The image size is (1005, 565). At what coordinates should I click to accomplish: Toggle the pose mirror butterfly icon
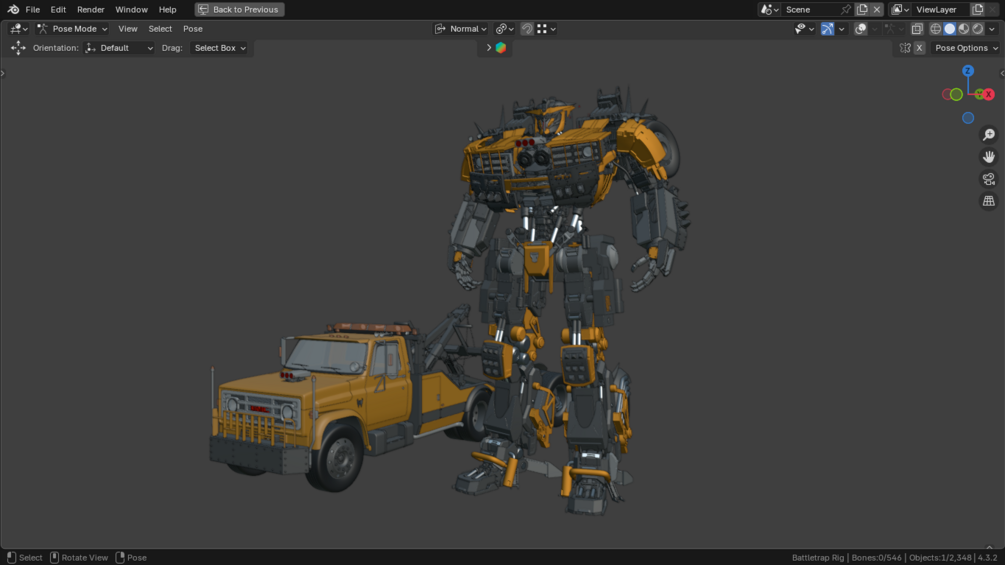click(x=905, y=48)
